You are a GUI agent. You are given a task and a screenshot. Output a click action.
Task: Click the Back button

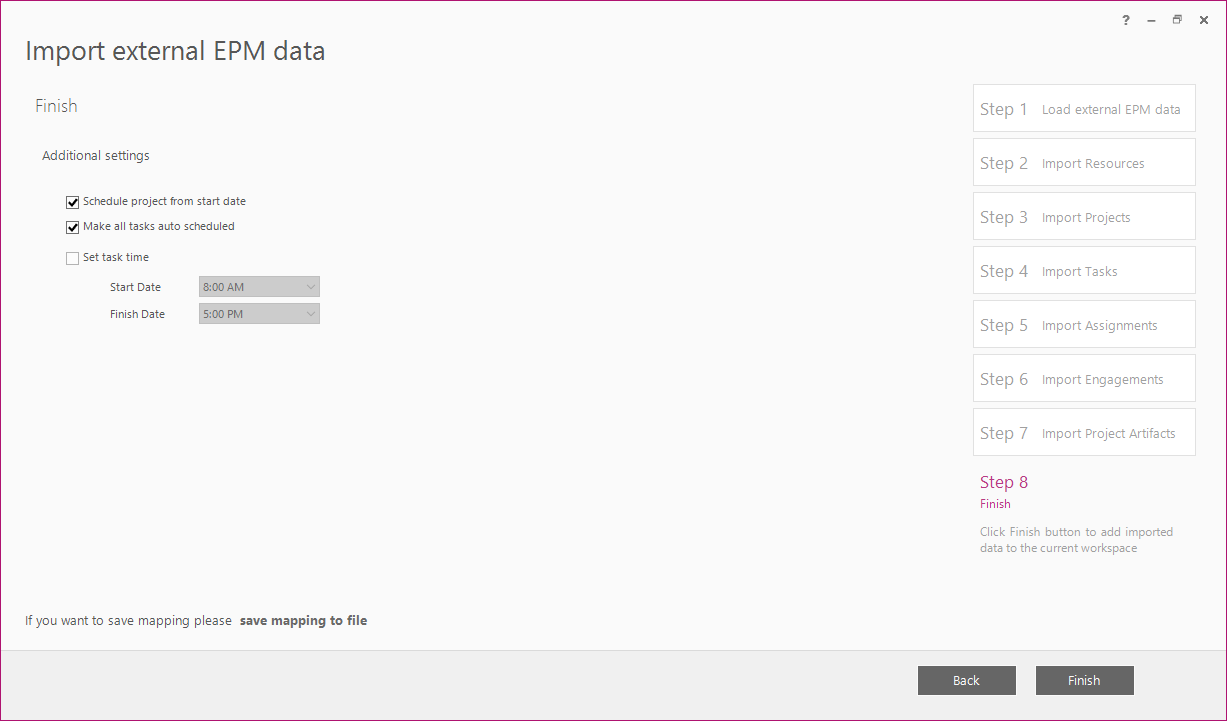(967, 680)
